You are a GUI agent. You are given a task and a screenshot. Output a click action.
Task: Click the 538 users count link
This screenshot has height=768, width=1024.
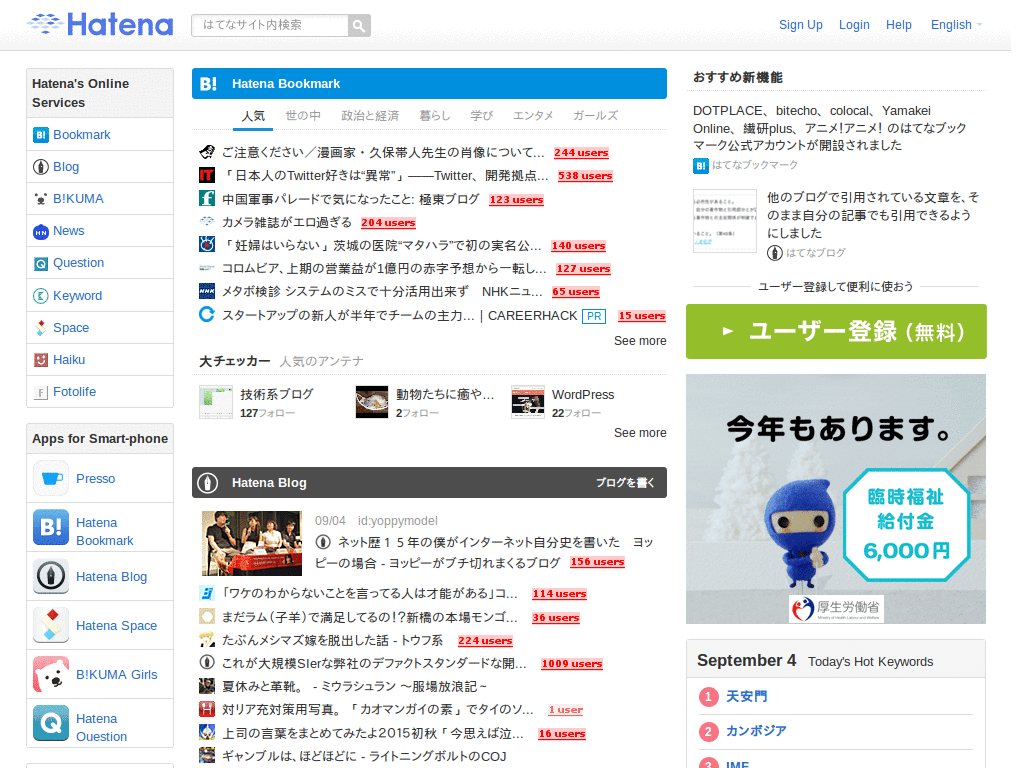coord(585,176)
